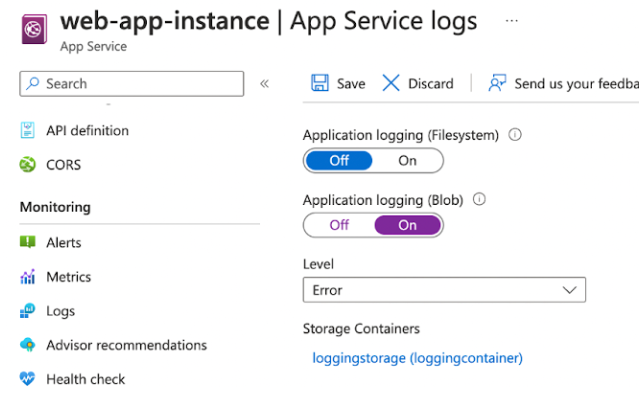
Task: Open Alerts under Monitoring
Action: (x=64, y=243)
